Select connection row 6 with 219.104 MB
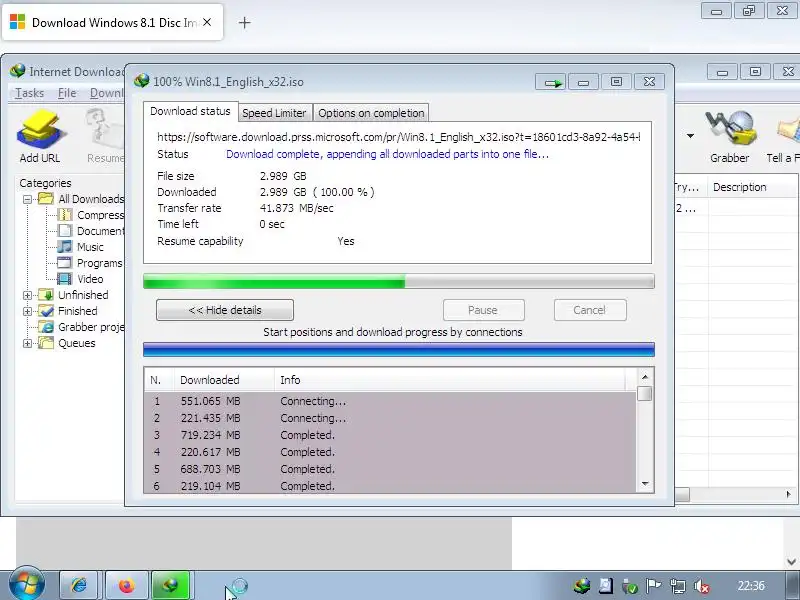This screenshot has width=800, height=600. tap(390, 486)
